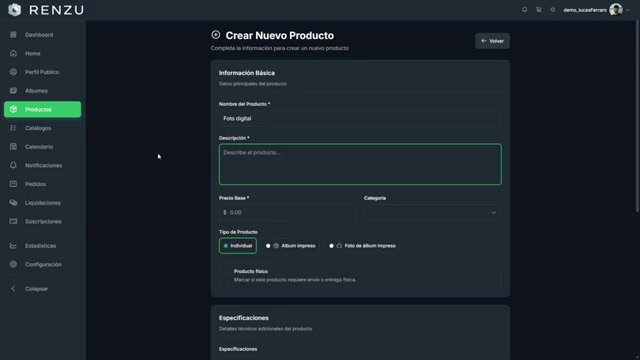This screenshot has width=640, height=360.
Task: Go to Liquidaciones in the sidebar
Action: pos(42,202)
